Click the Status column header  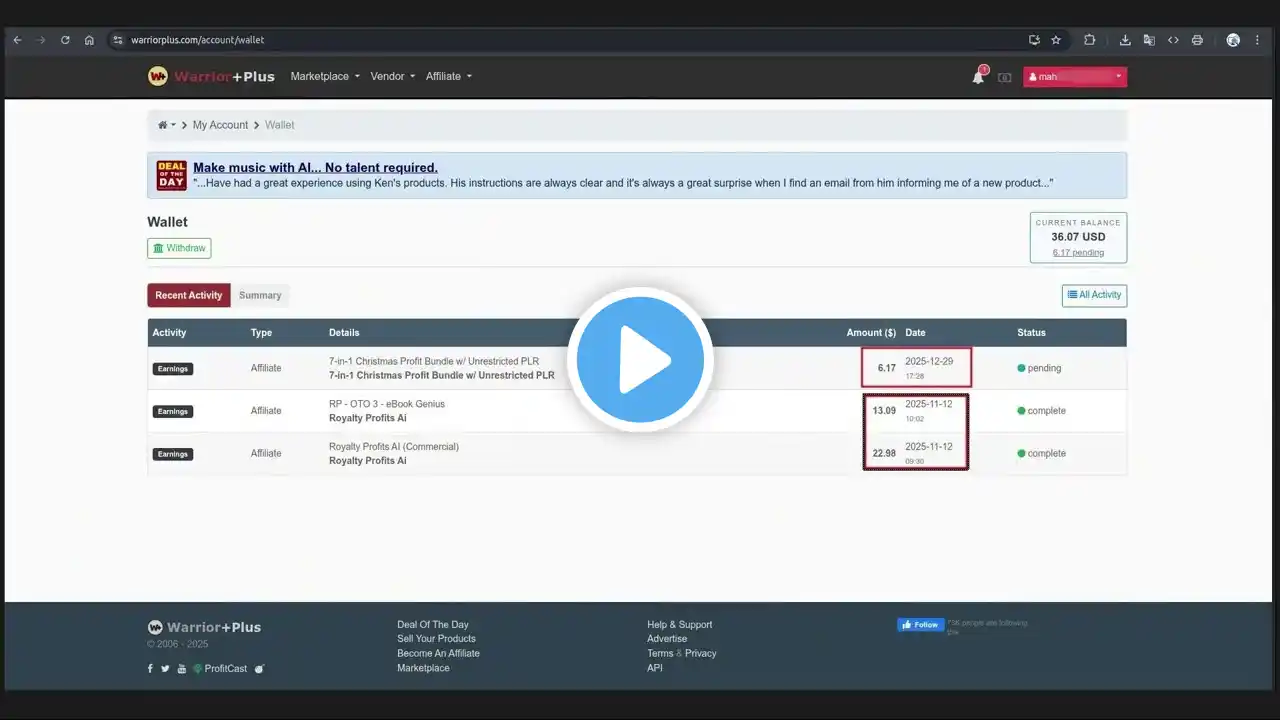click(1031, 333)
